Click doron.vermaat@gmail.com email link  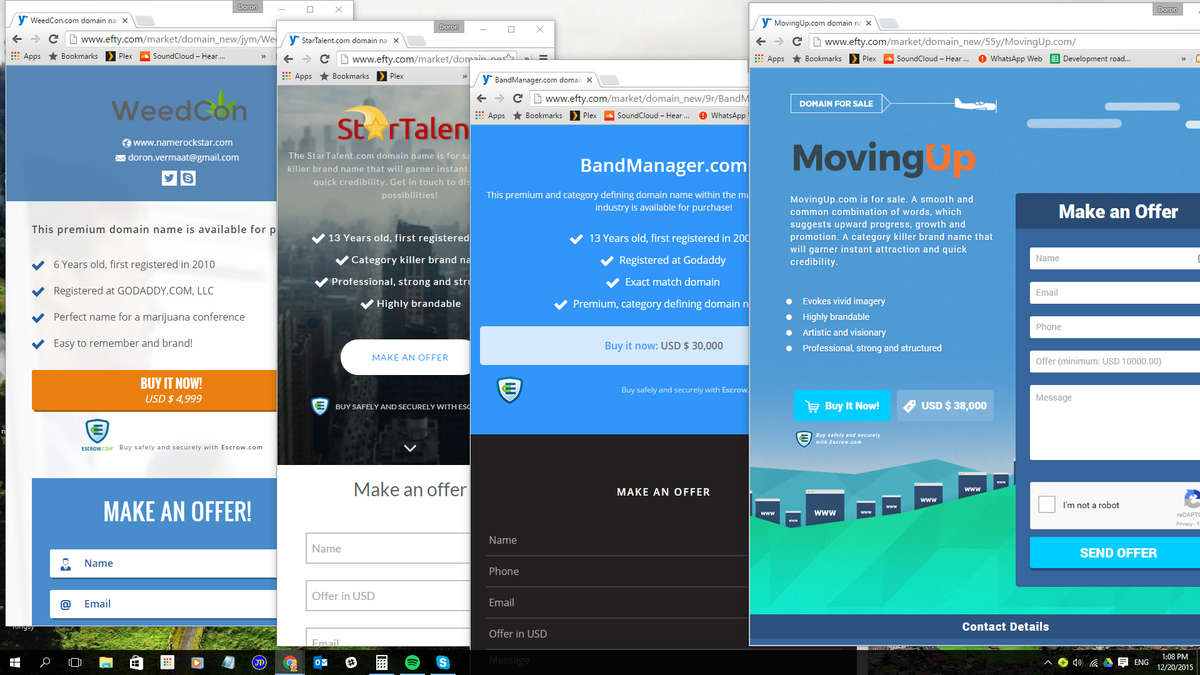pos(184,157)
